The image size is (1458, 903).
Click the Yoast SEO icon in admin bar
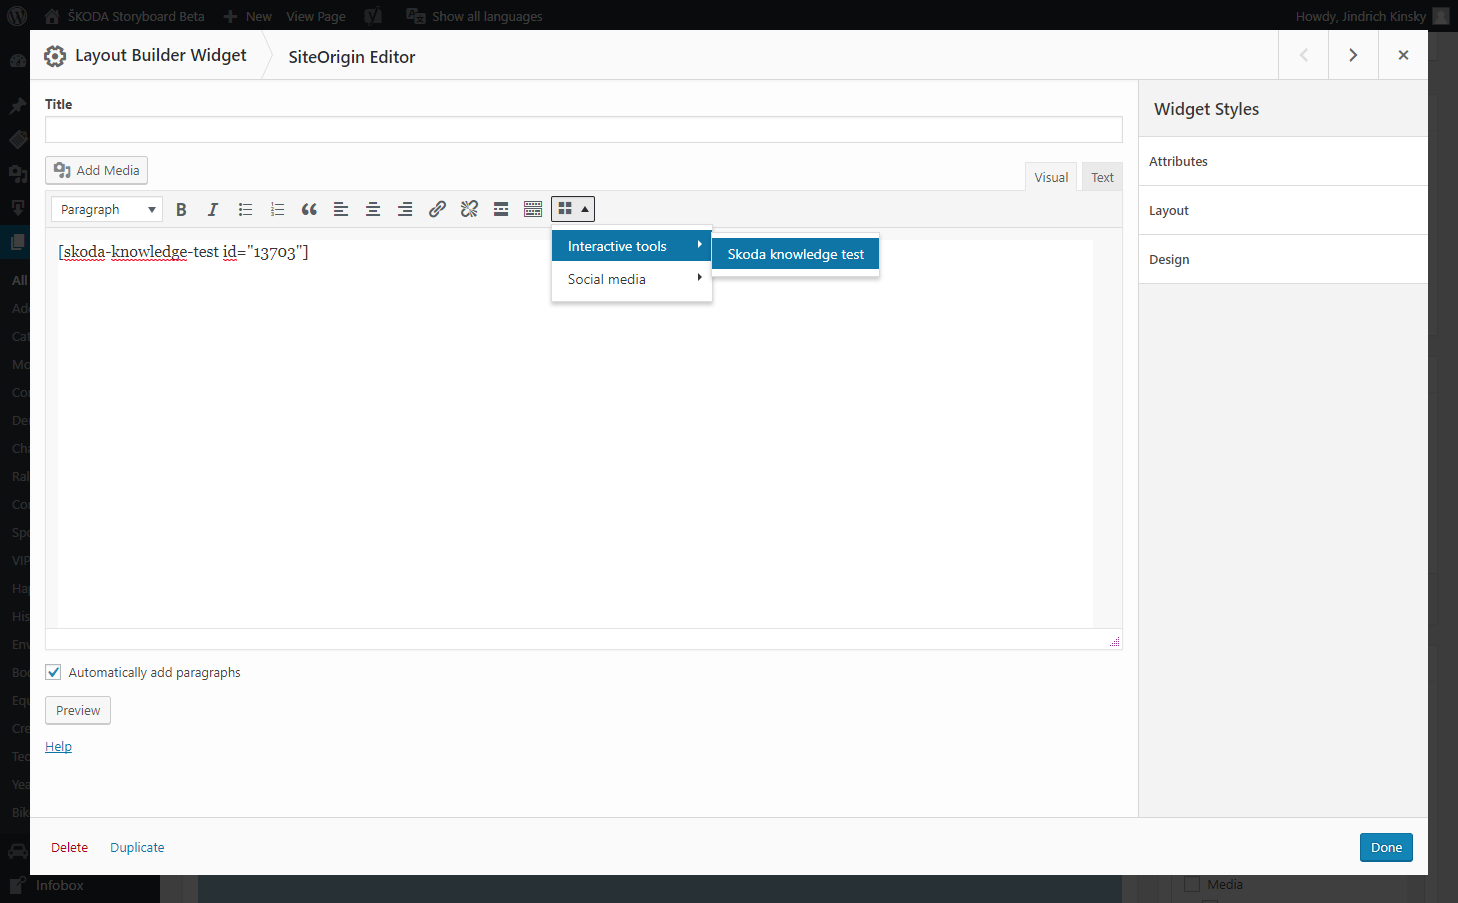[x=373, y=16]
